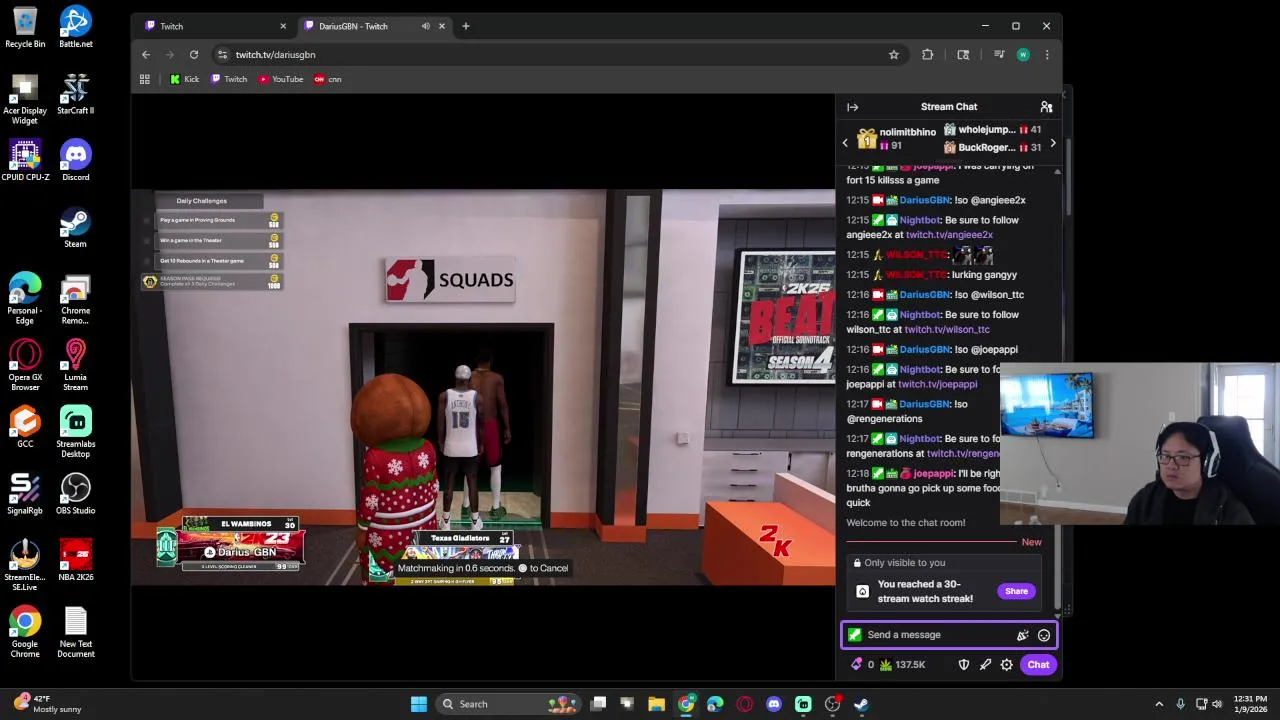The image size is (1280, 720).
Task: Close the first Twitch tab
Action: click(x=283, y=26)
